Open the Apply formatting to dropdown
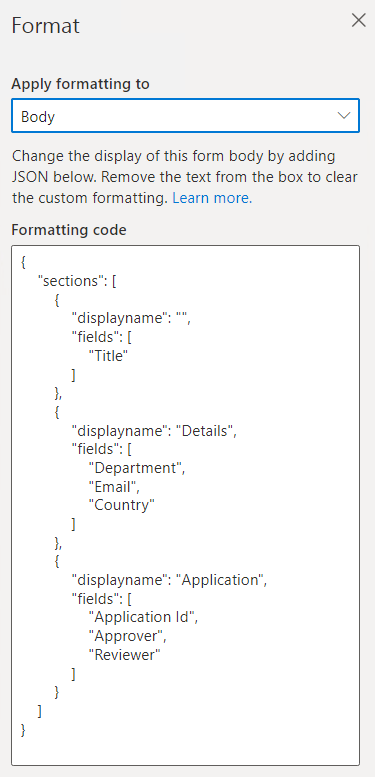 [x=185, y=116]
